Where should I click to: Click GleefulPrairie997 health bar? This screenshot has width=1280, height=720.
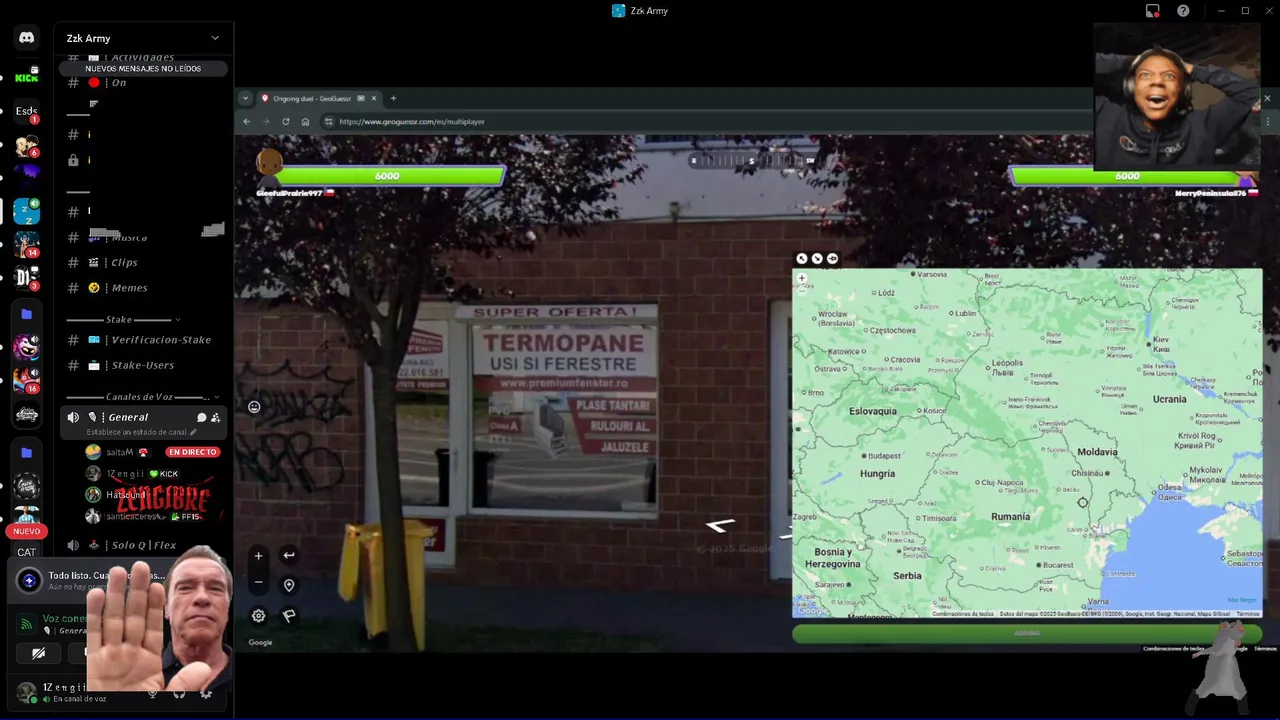coord(387,176)
